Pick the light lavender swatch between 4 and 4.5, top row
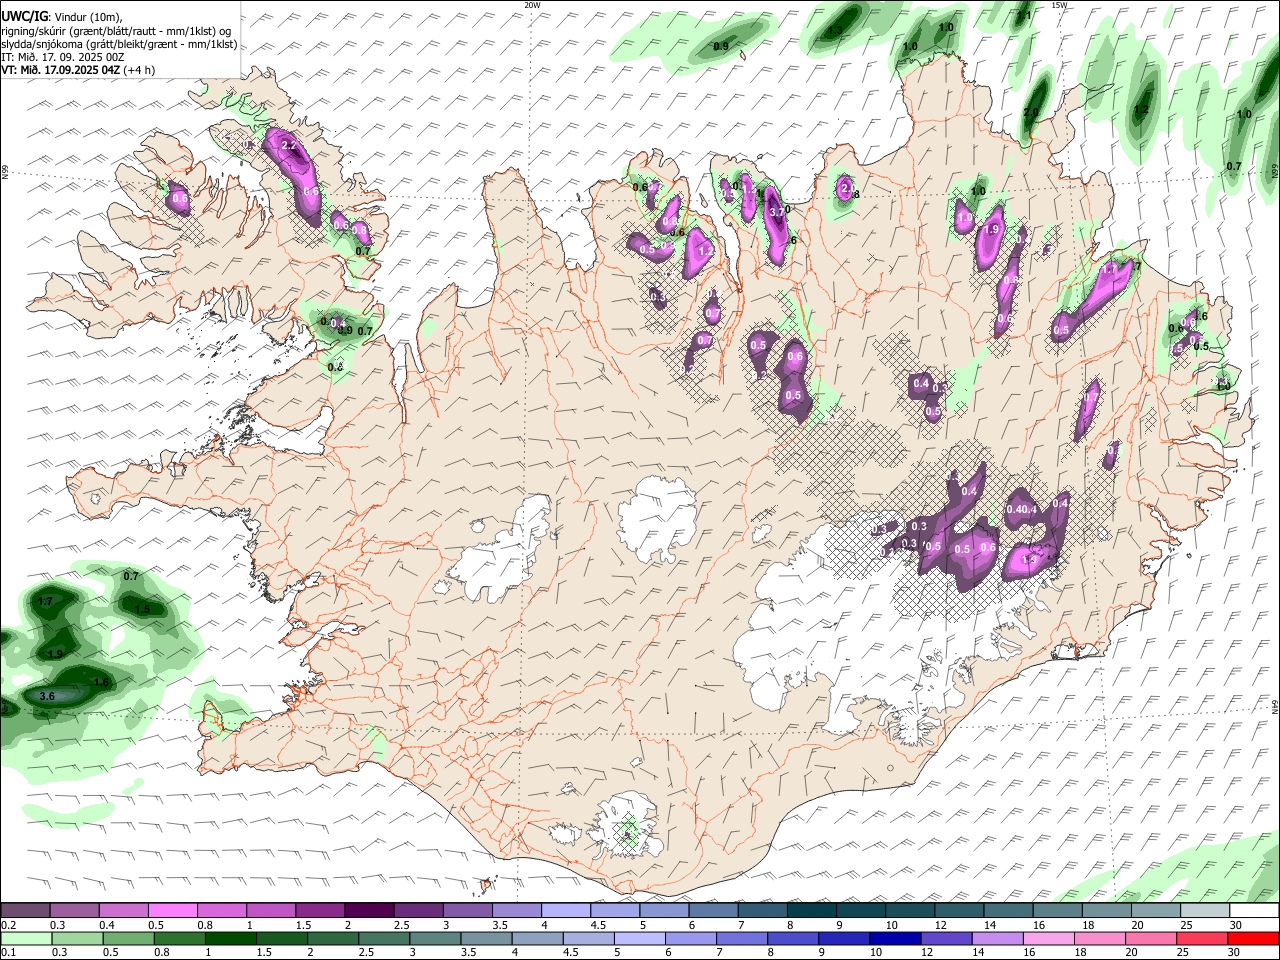The width and height of the screenshot is (1280, 960). coord(566,910)
